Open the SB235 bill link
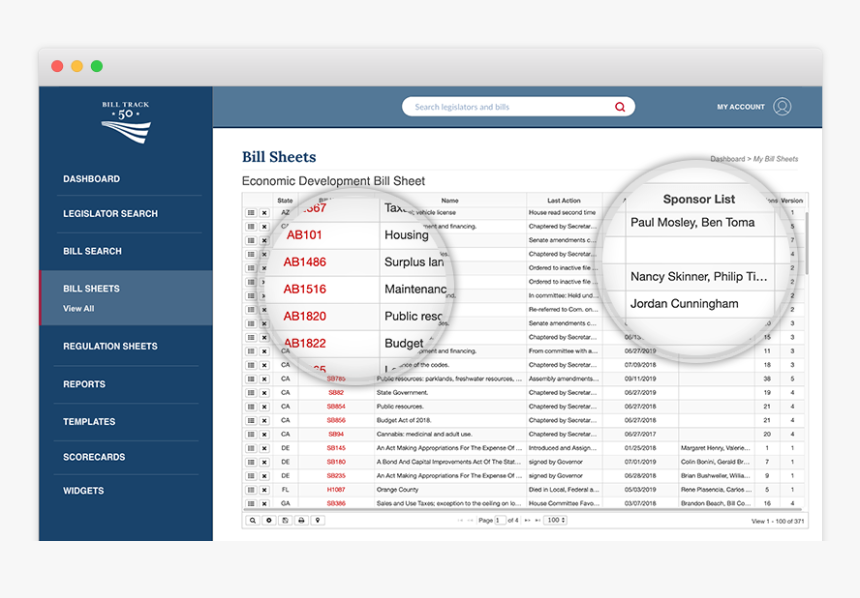The height and width of the screenshot is (598, 860). click(336, 476)
